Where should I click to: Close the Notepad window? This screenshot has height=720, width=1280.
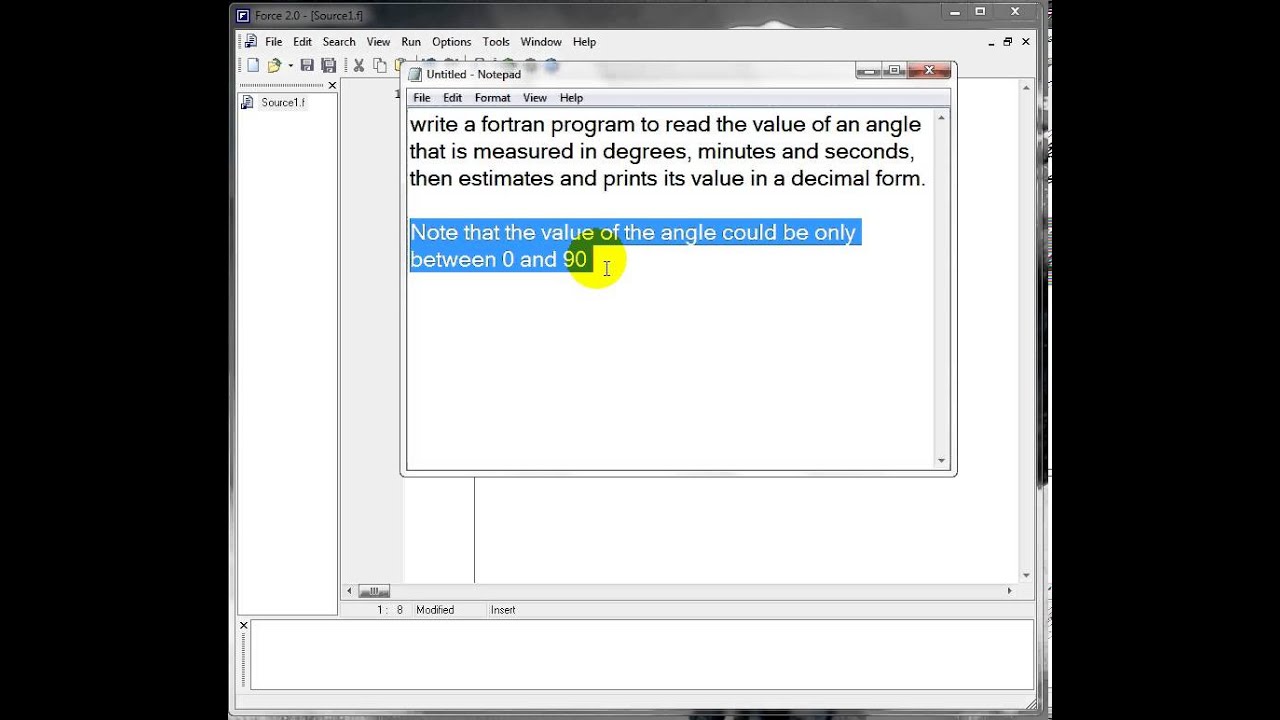[930, 70]
